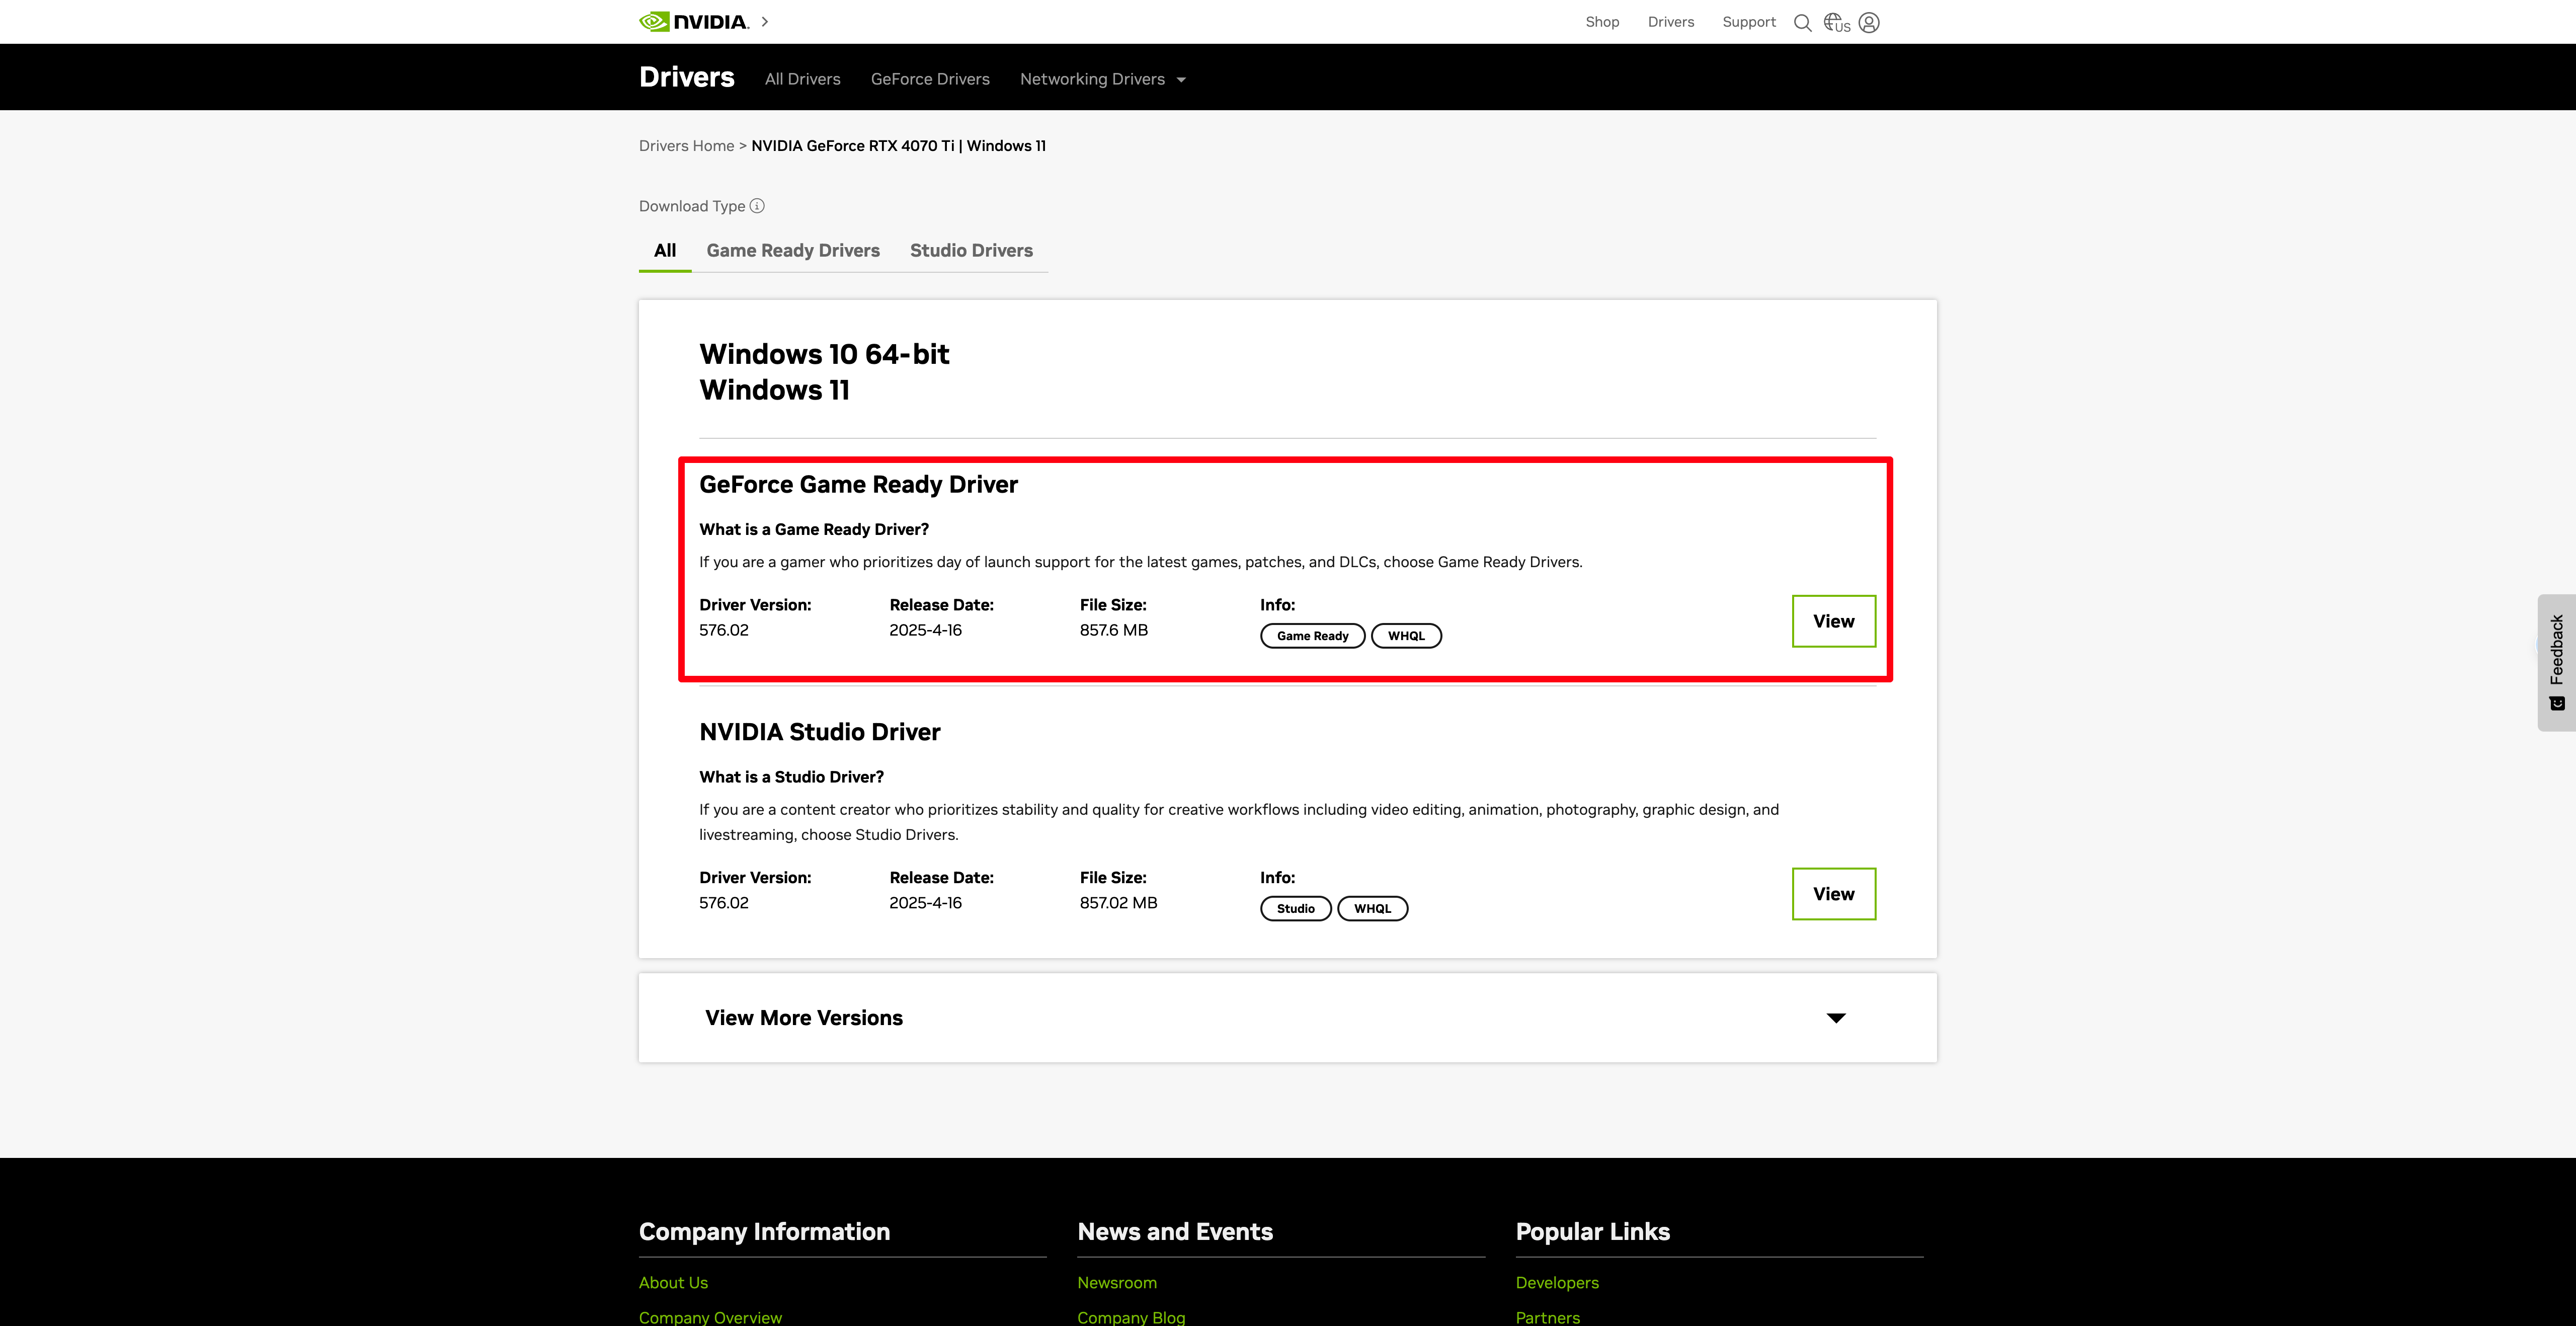This screenshot has width=2576, height=1326.
Task: Click the Popular Links footer heading
Action: click(x=1593, y=1232)
